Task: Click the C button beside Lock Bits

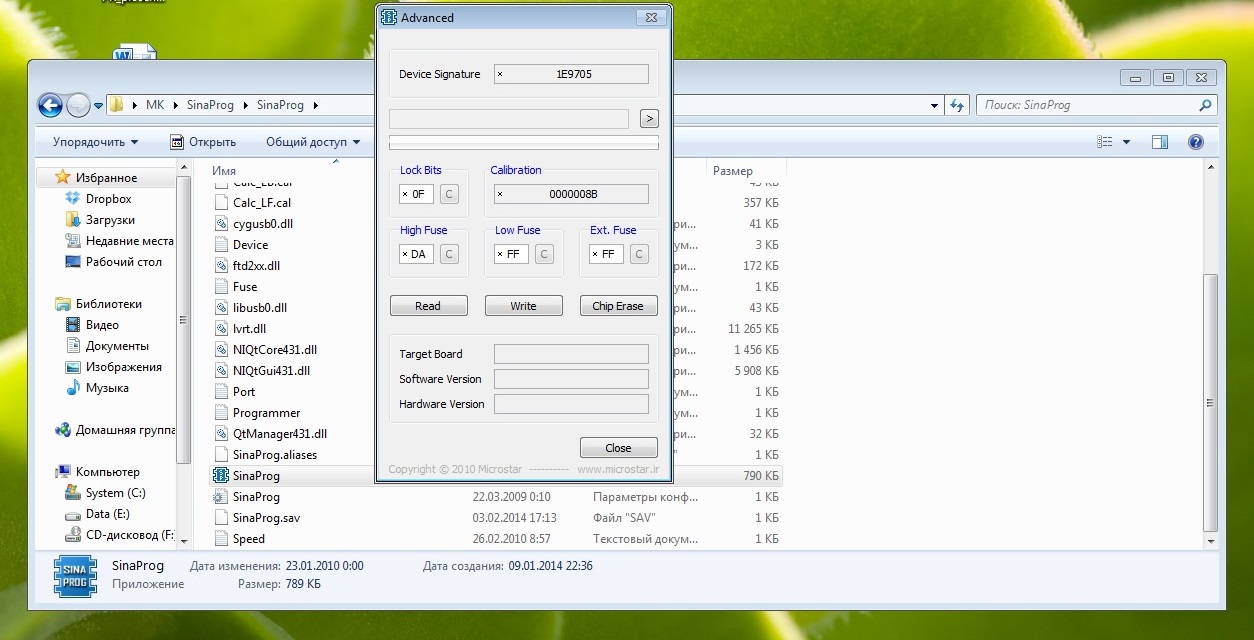Action: click(450, 194)
